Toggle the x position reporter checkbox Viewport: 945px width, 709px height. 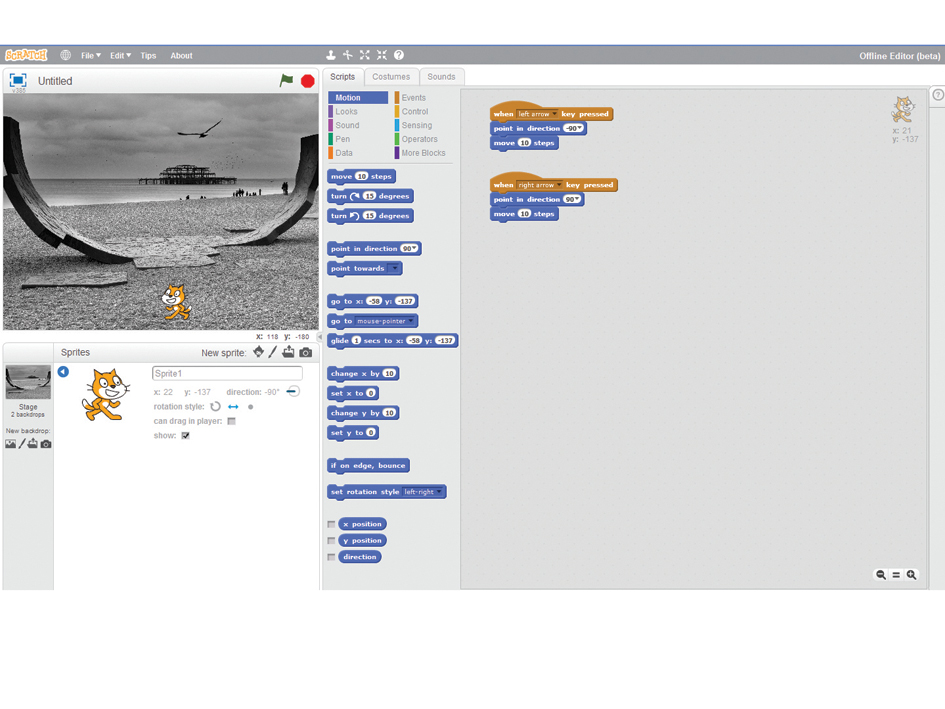[331, 524]
